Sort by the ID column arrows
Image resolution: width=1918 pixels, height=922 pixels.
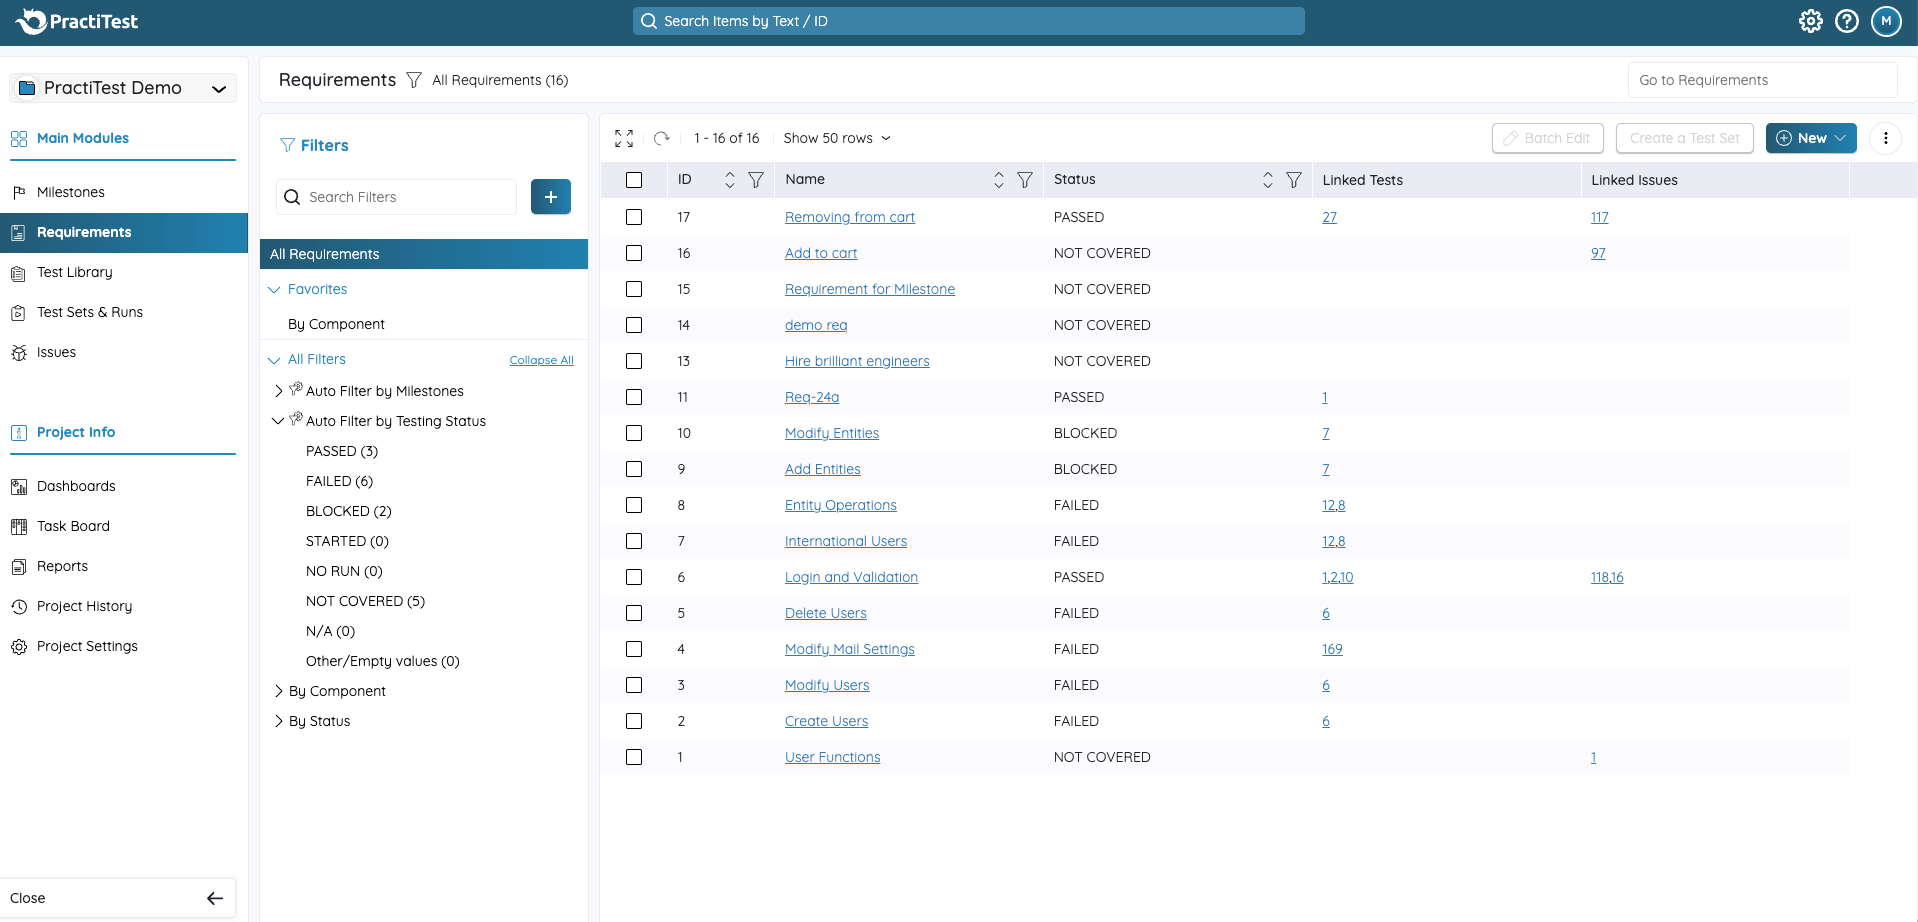click(730, 180)
